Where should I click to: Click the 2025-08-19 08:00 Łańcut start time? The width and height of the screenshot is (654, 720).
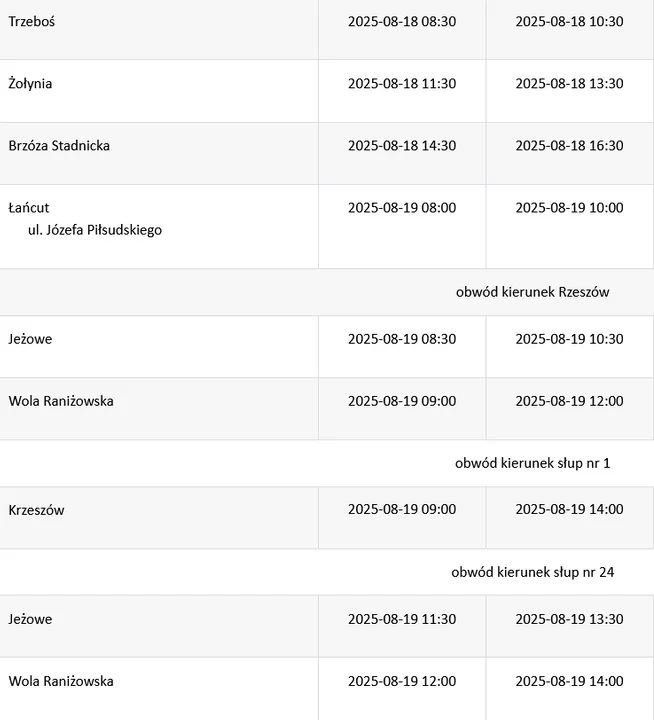402,208
